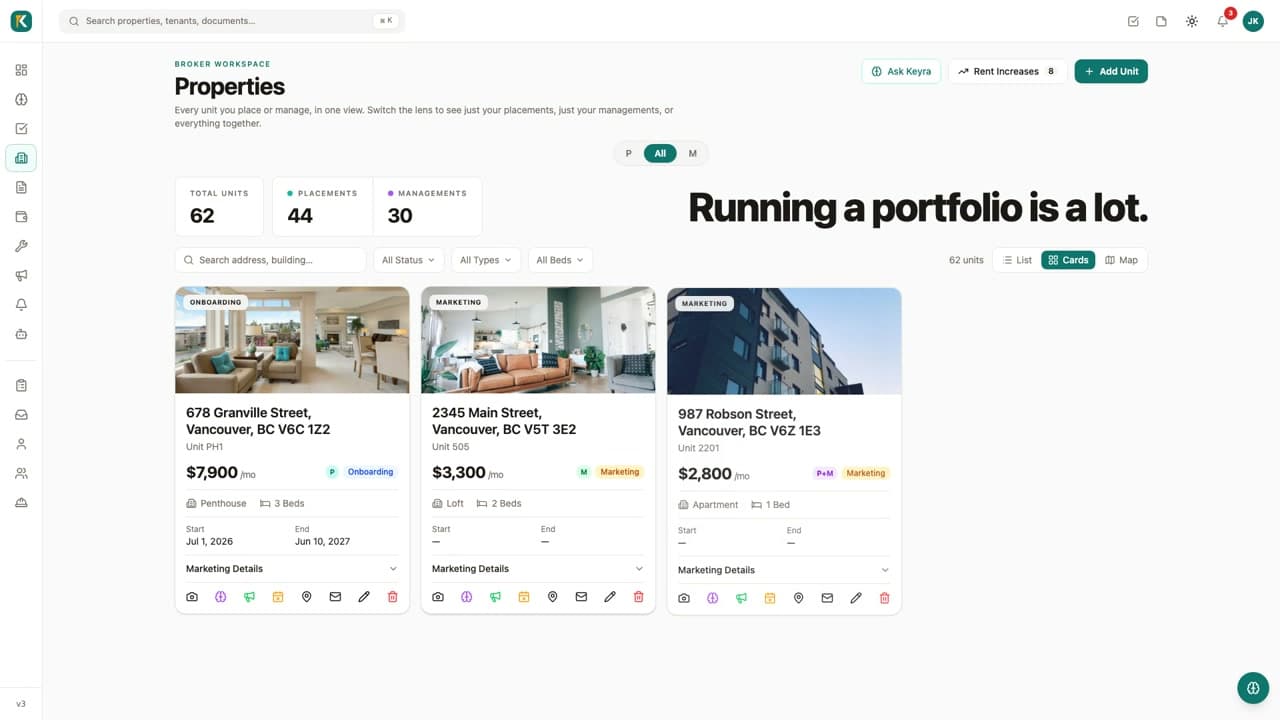Delete 678 Granville Street with trash icon
The image size is (1280, 720).
click(x=392, y=597)
